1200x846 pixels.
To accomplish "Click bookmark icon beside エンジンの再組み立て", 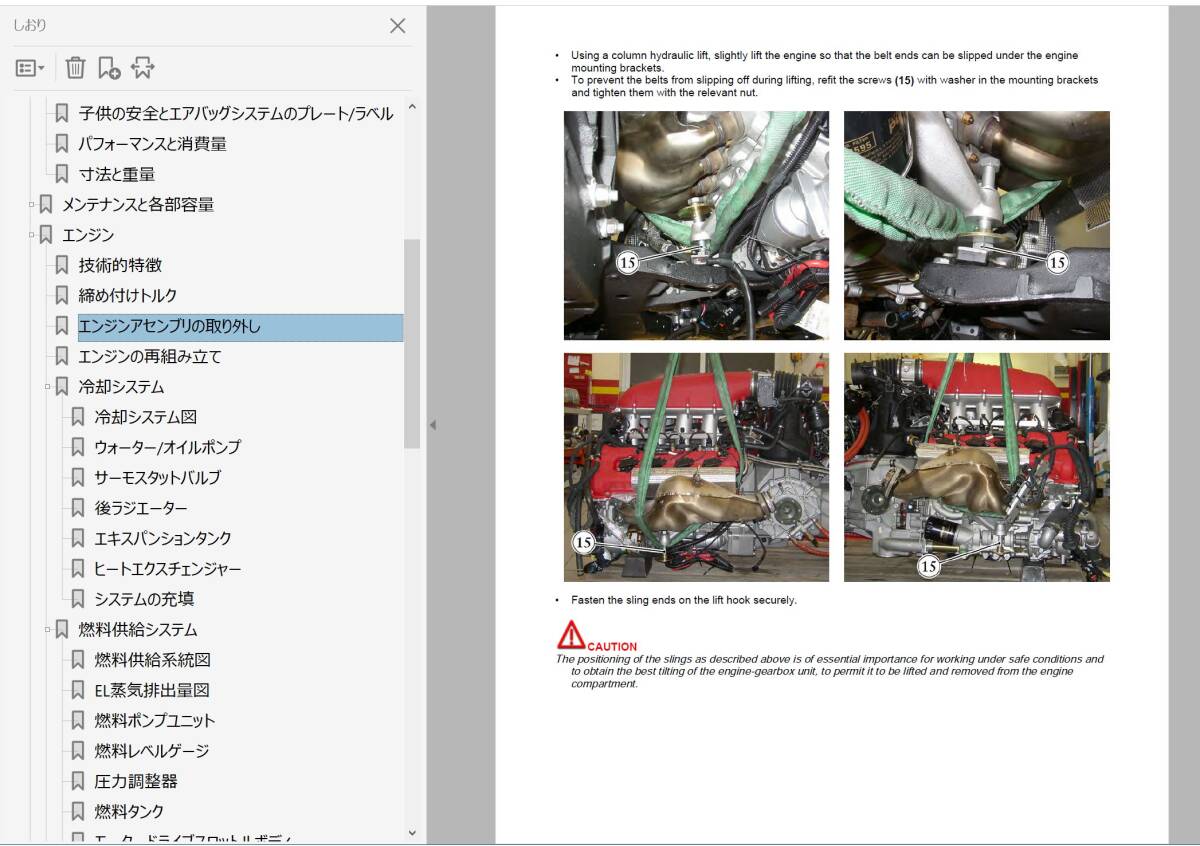I will pos(62,356).
